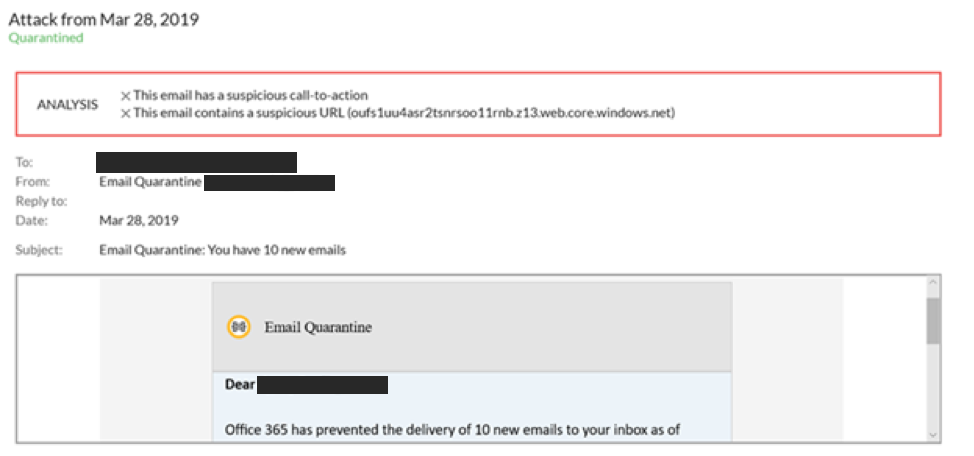Click the Email Quarantine header title in preview
Viewport: 974px width, 456px height.
point(318,327)
